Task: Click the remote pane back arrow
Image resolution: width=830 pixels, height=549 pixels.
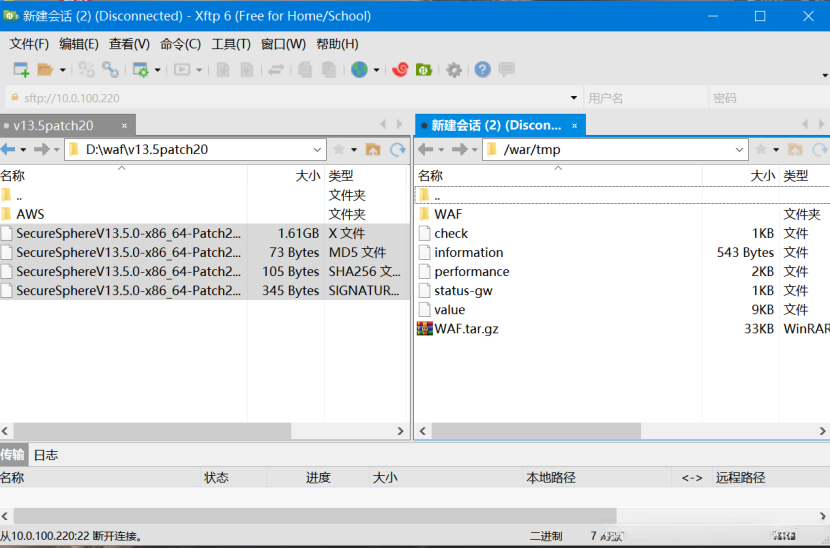Action: point(426,150)
